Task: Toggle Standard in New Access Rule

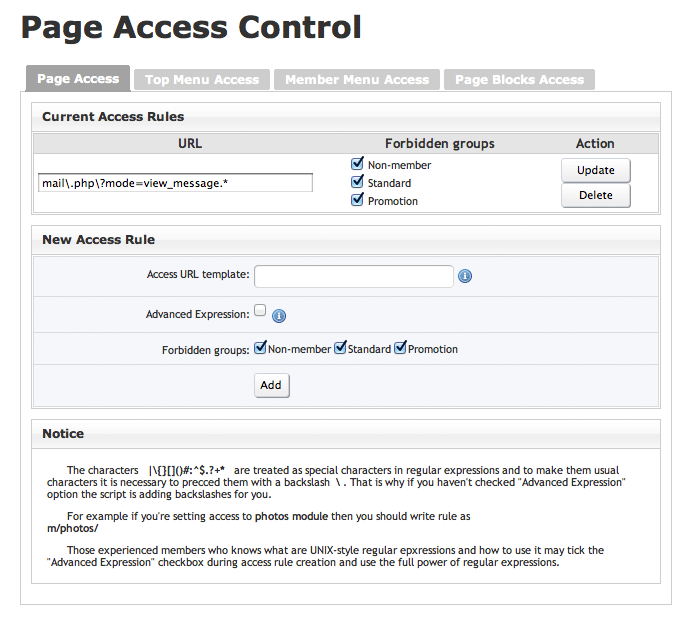Action: pos(340,348)
